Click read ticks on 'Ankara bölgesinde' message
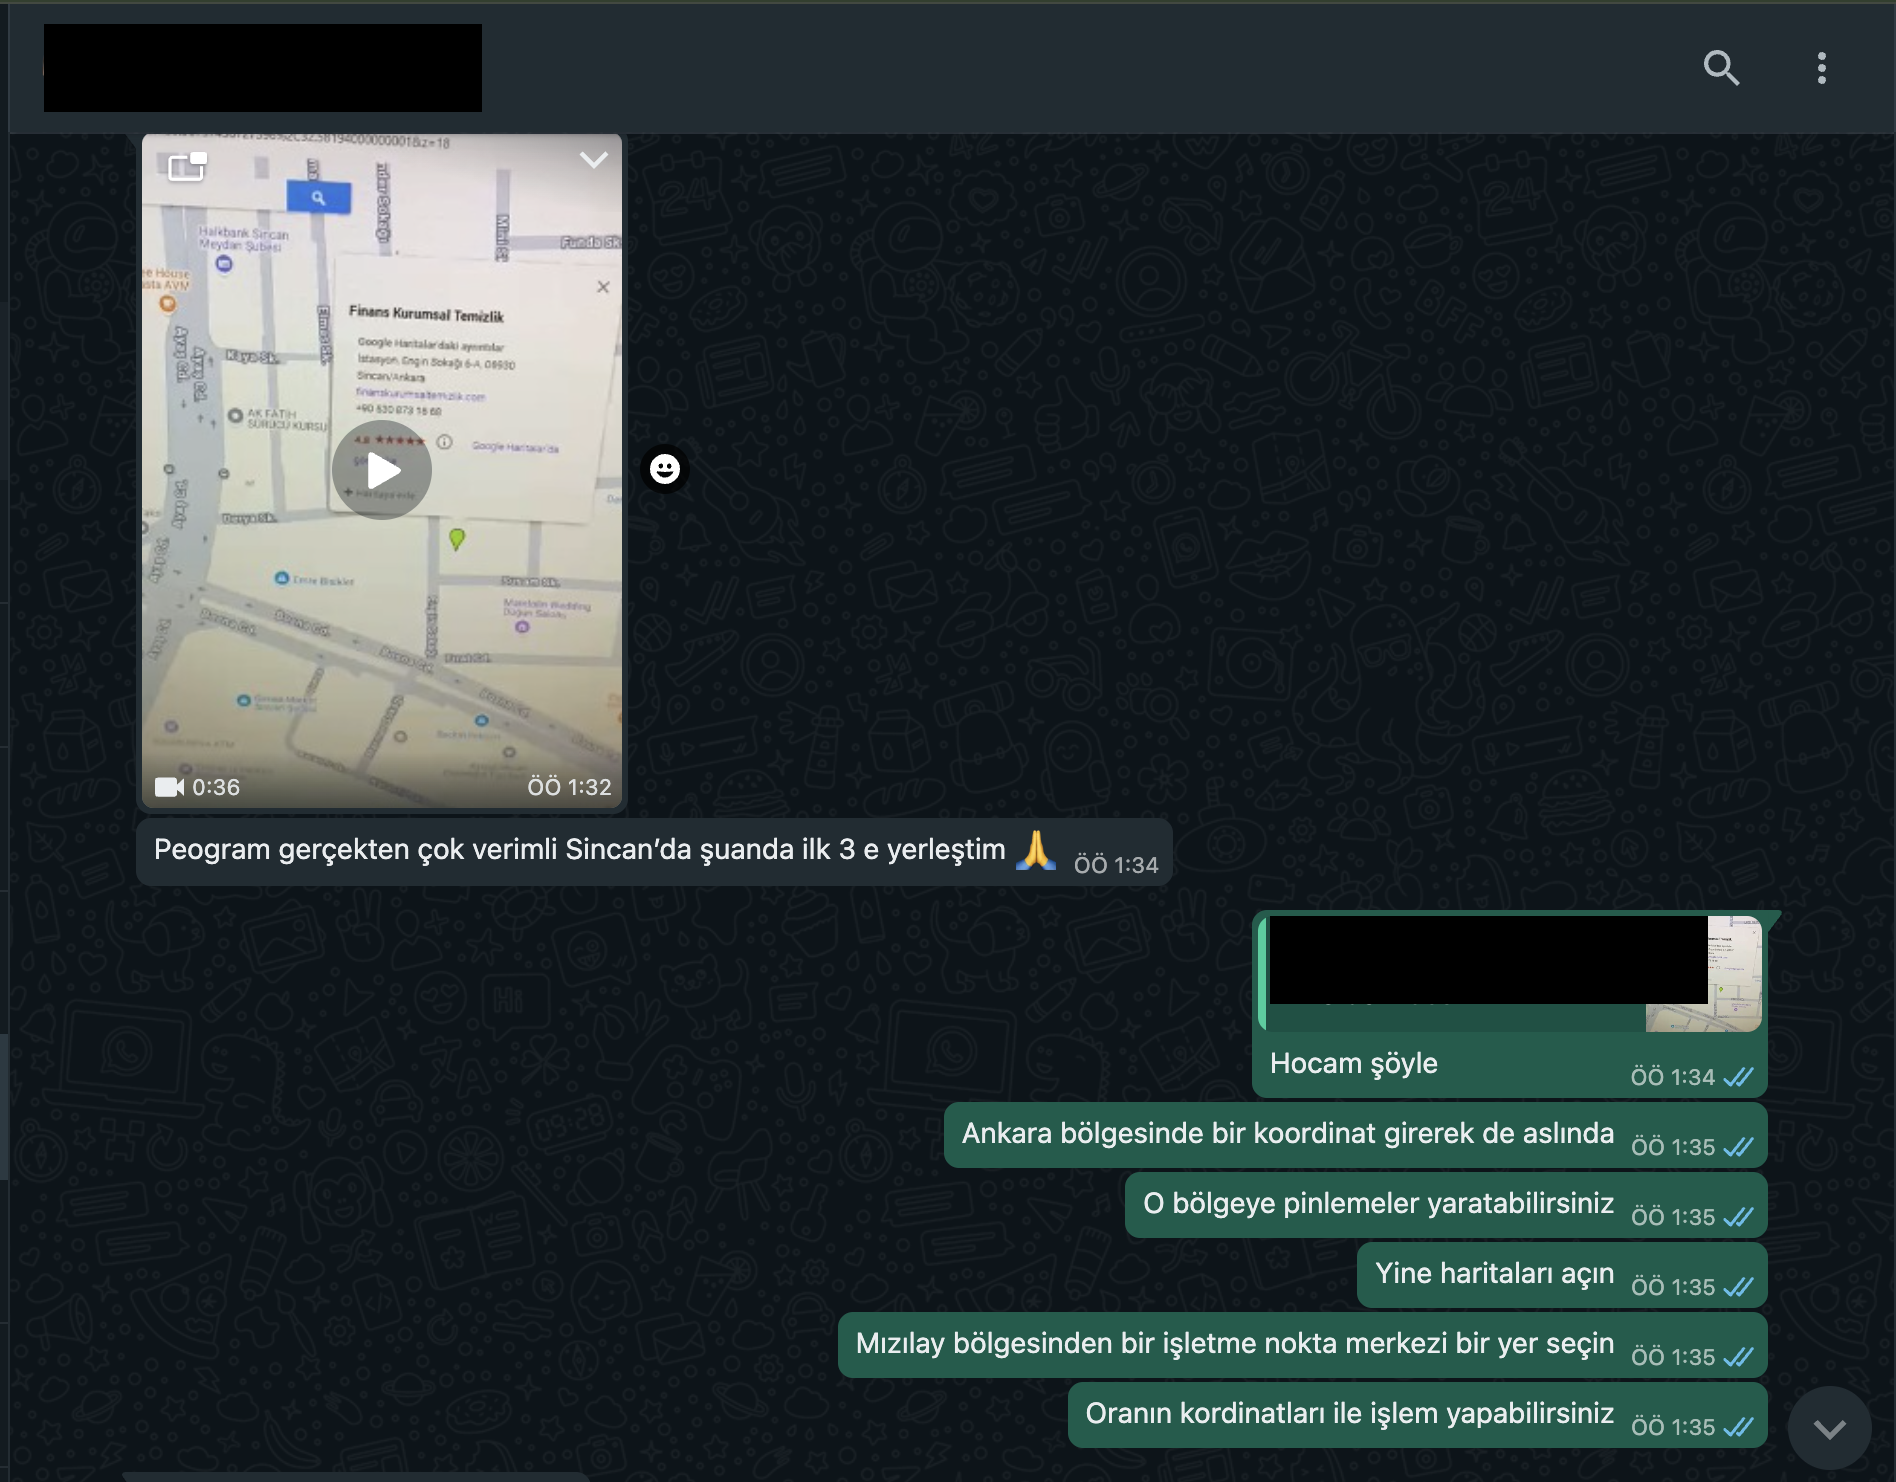 (x=1738, y=1147)
